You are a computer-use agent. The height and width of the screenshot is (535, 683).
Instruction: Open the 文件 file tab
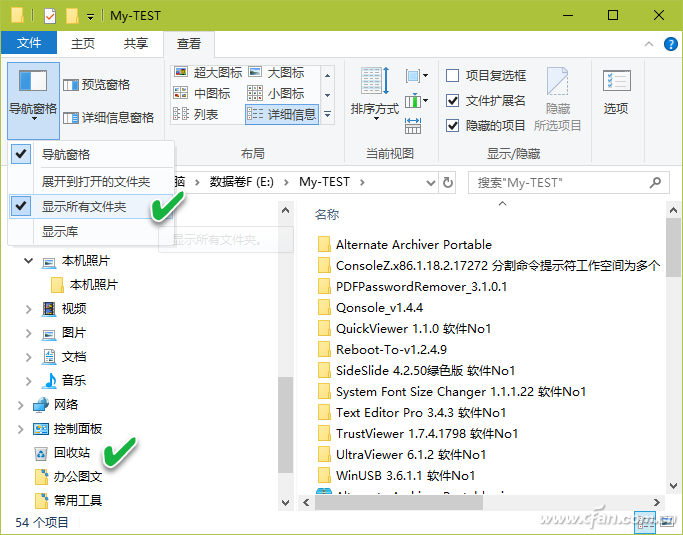click(29, 43)
